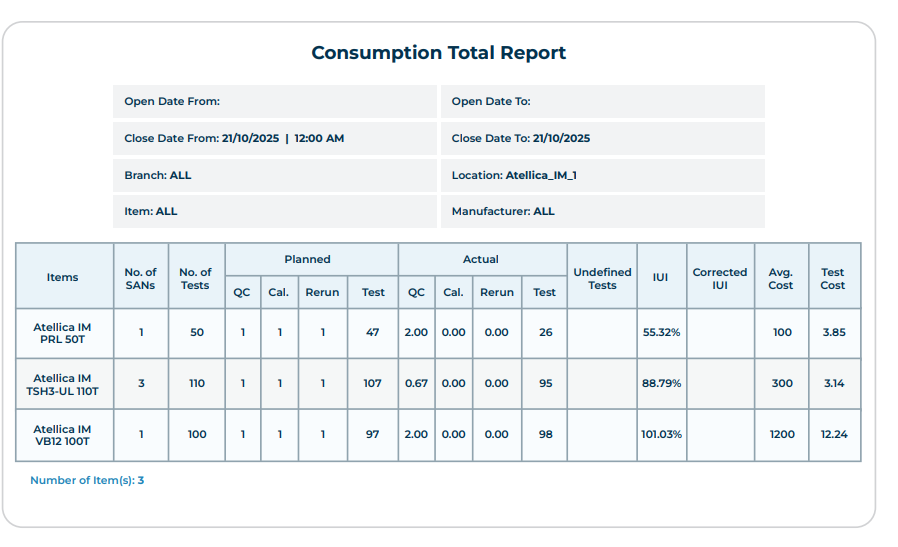Click the 101.03% IUI value
The width and height of the screenshot is (898, 547).
(661, 435)
